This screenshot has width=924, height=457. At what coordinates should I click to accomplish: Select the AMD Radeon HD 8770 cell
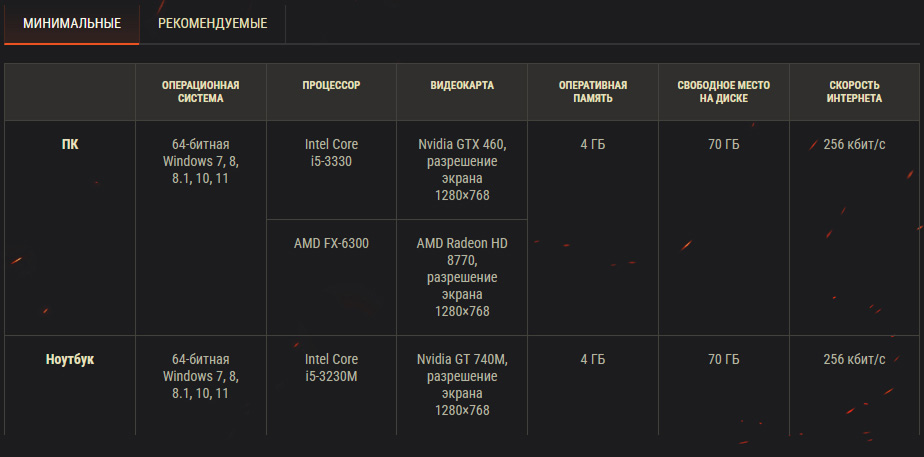462,277
